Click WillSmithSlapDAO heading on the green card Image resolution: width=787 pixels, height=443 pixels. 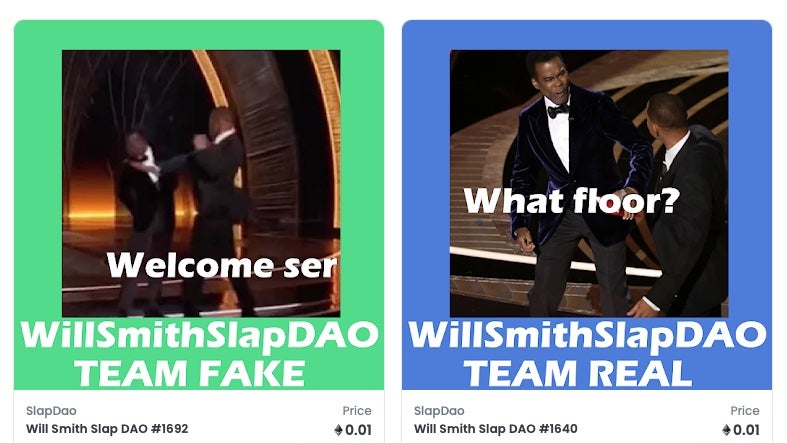(x=199, y=336)
